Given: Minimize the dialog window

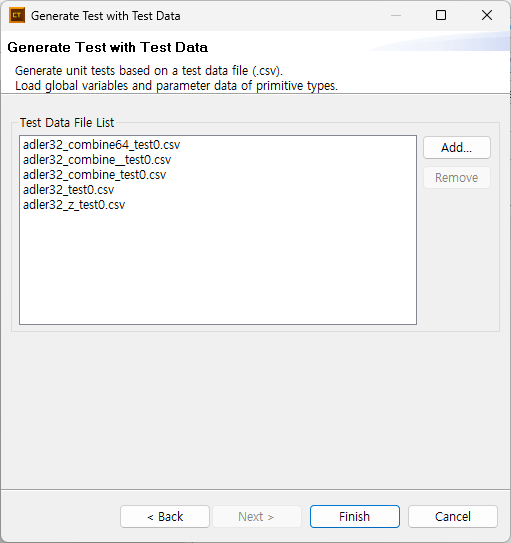Looking at the screenshot, I should pos(396,15).
